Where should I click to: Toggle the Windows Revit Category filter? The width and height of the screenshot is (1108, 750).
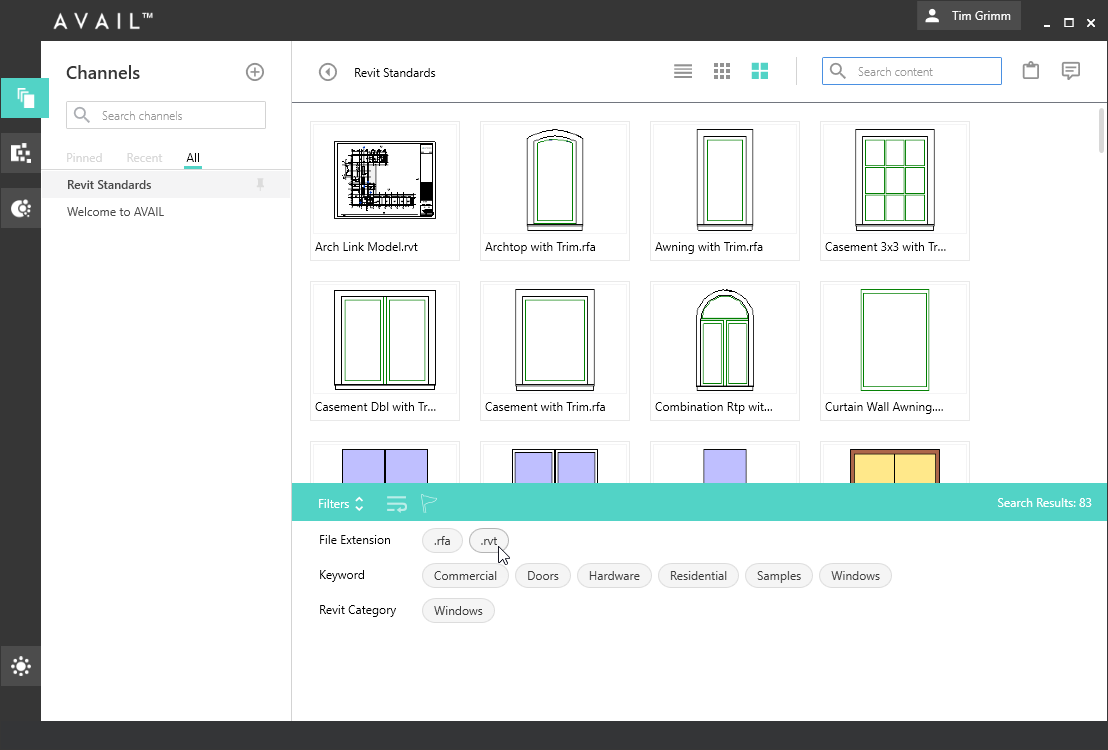click(458, 610)
